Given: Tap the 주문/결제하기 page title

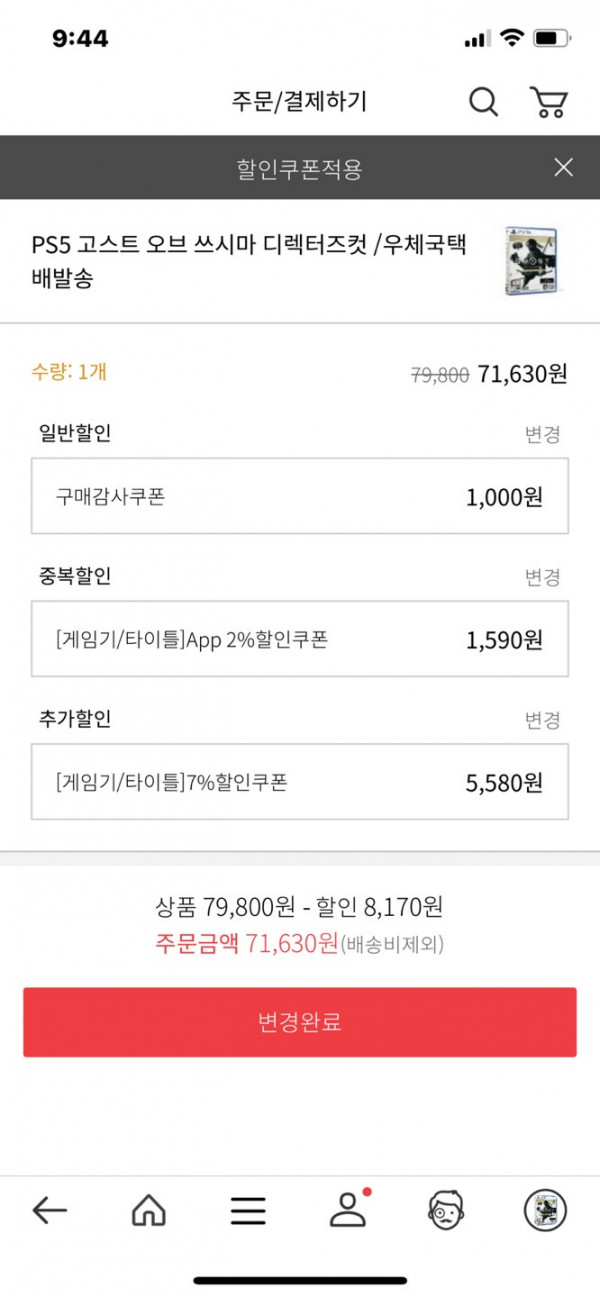Looking at the screenshot, I should coord(300,101).
